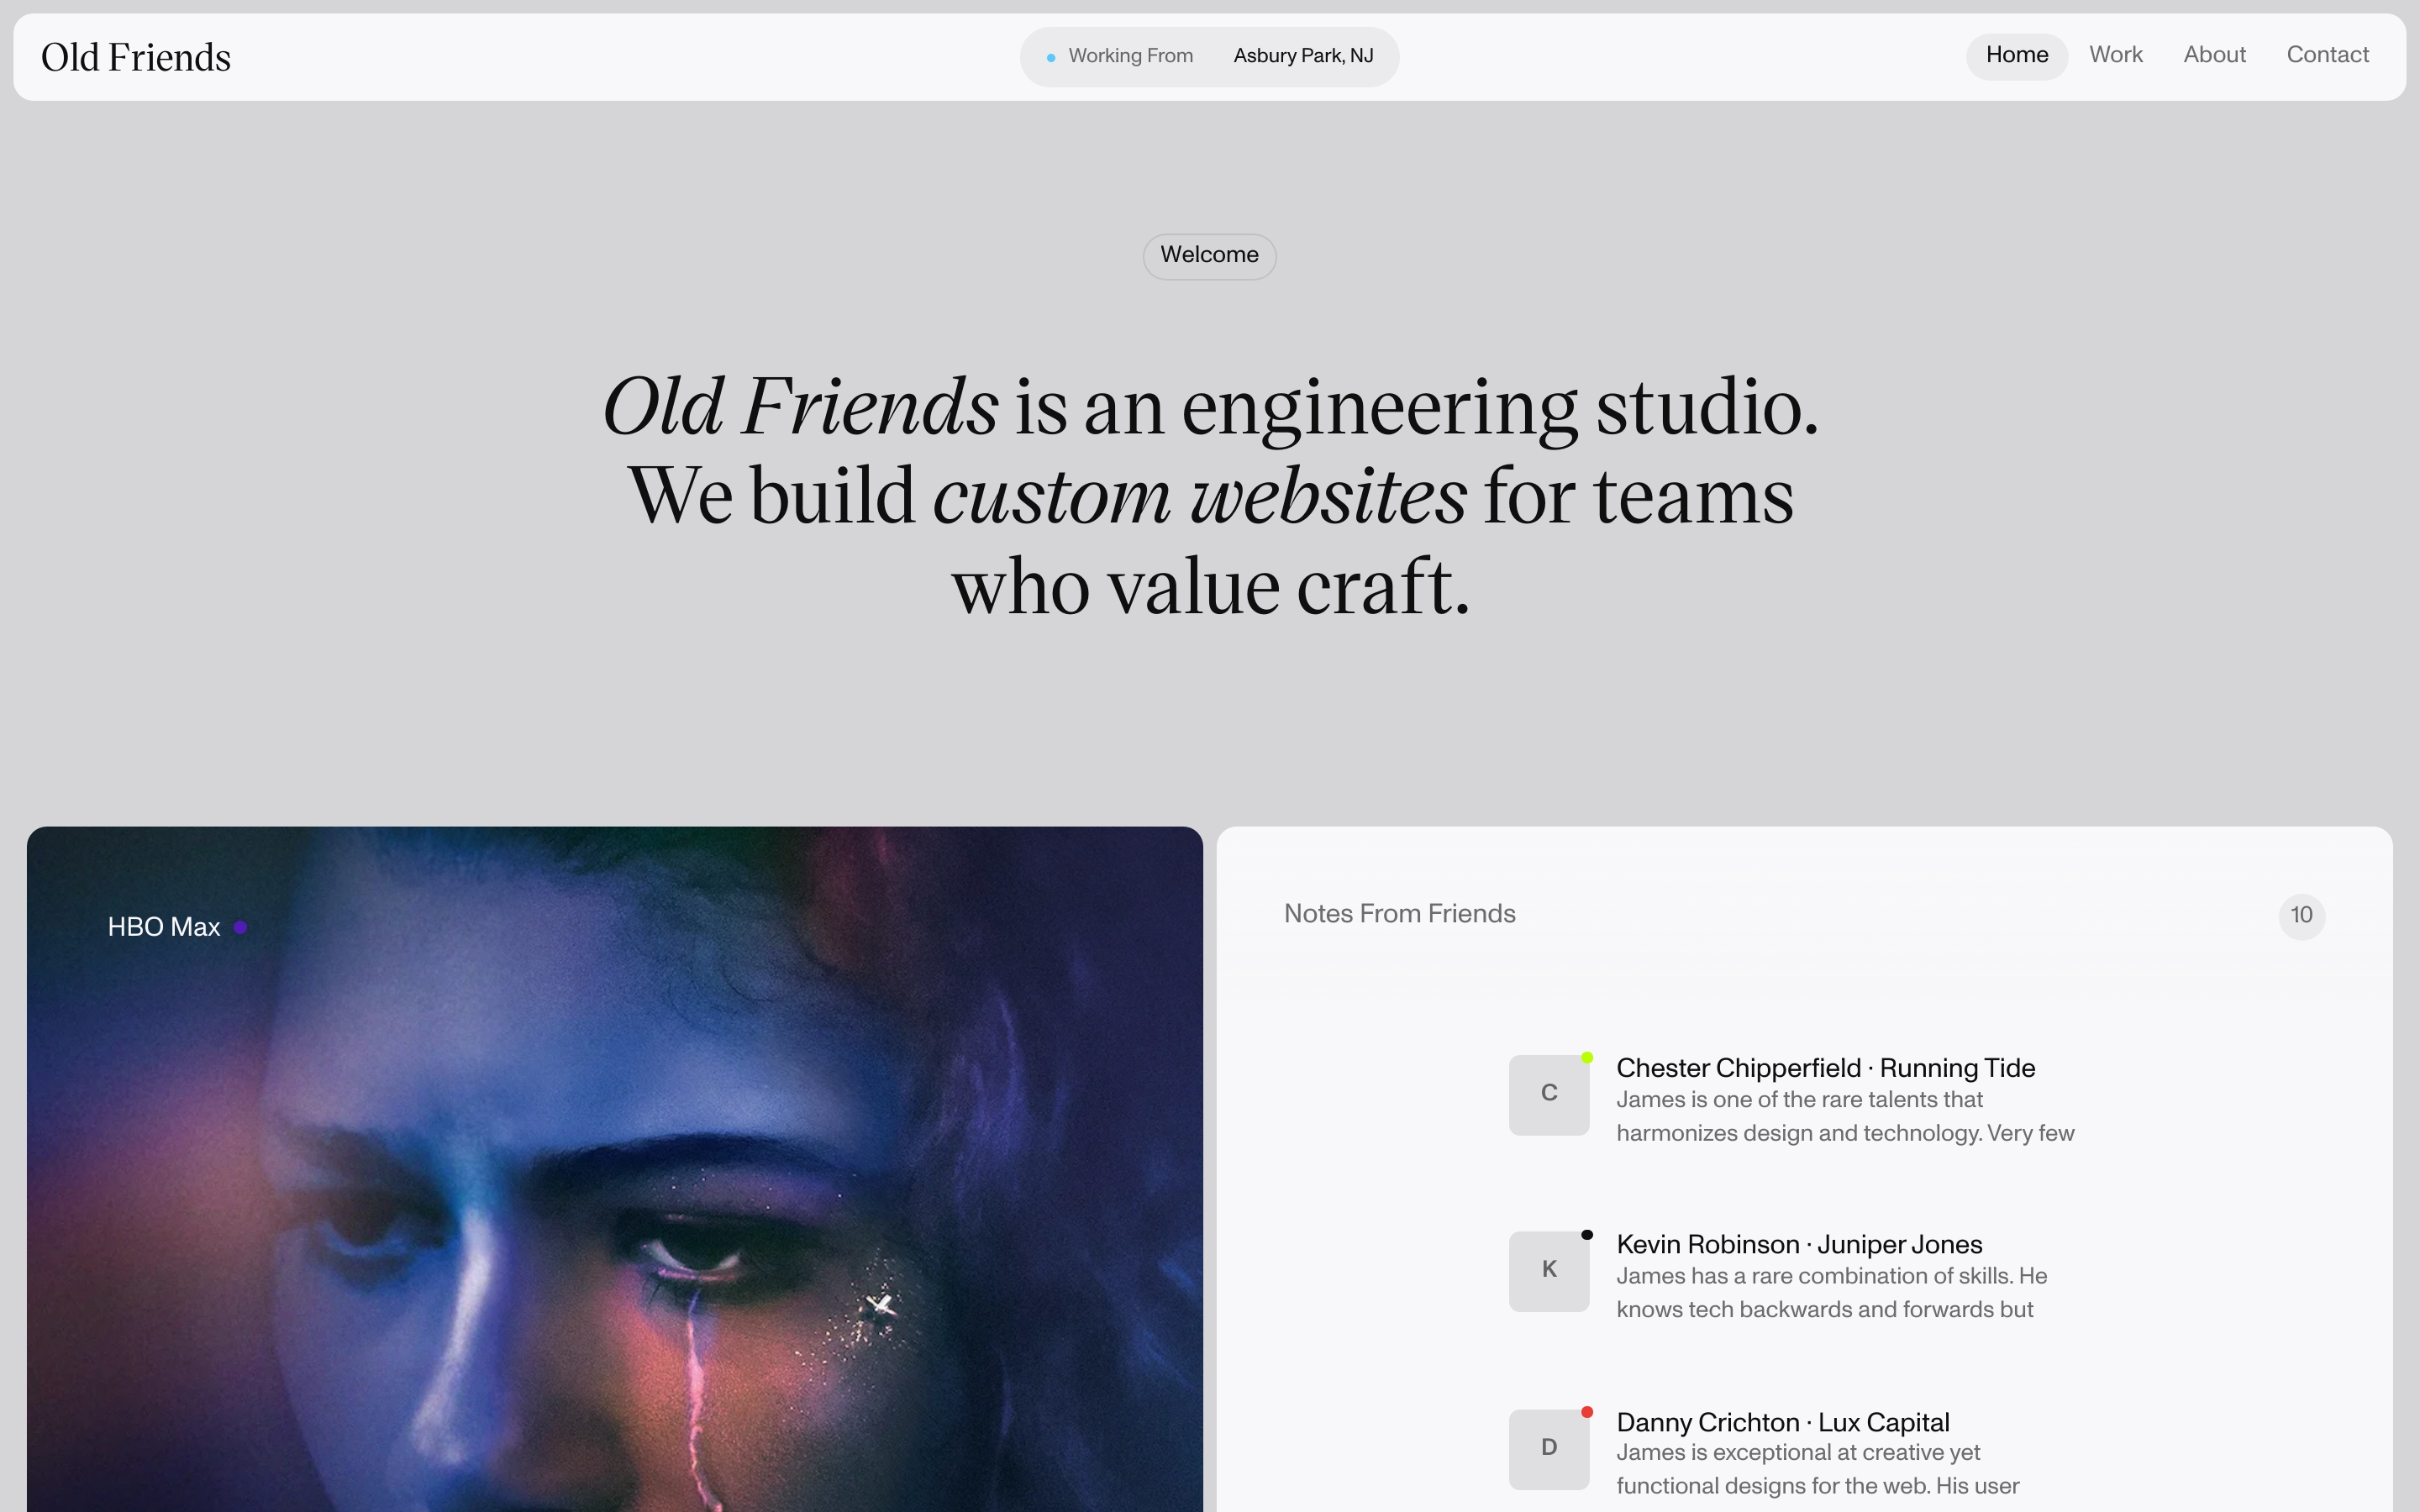Click the purple dot beside HBO Max
Screen dimensions: 2420x1512
[240, 927]
